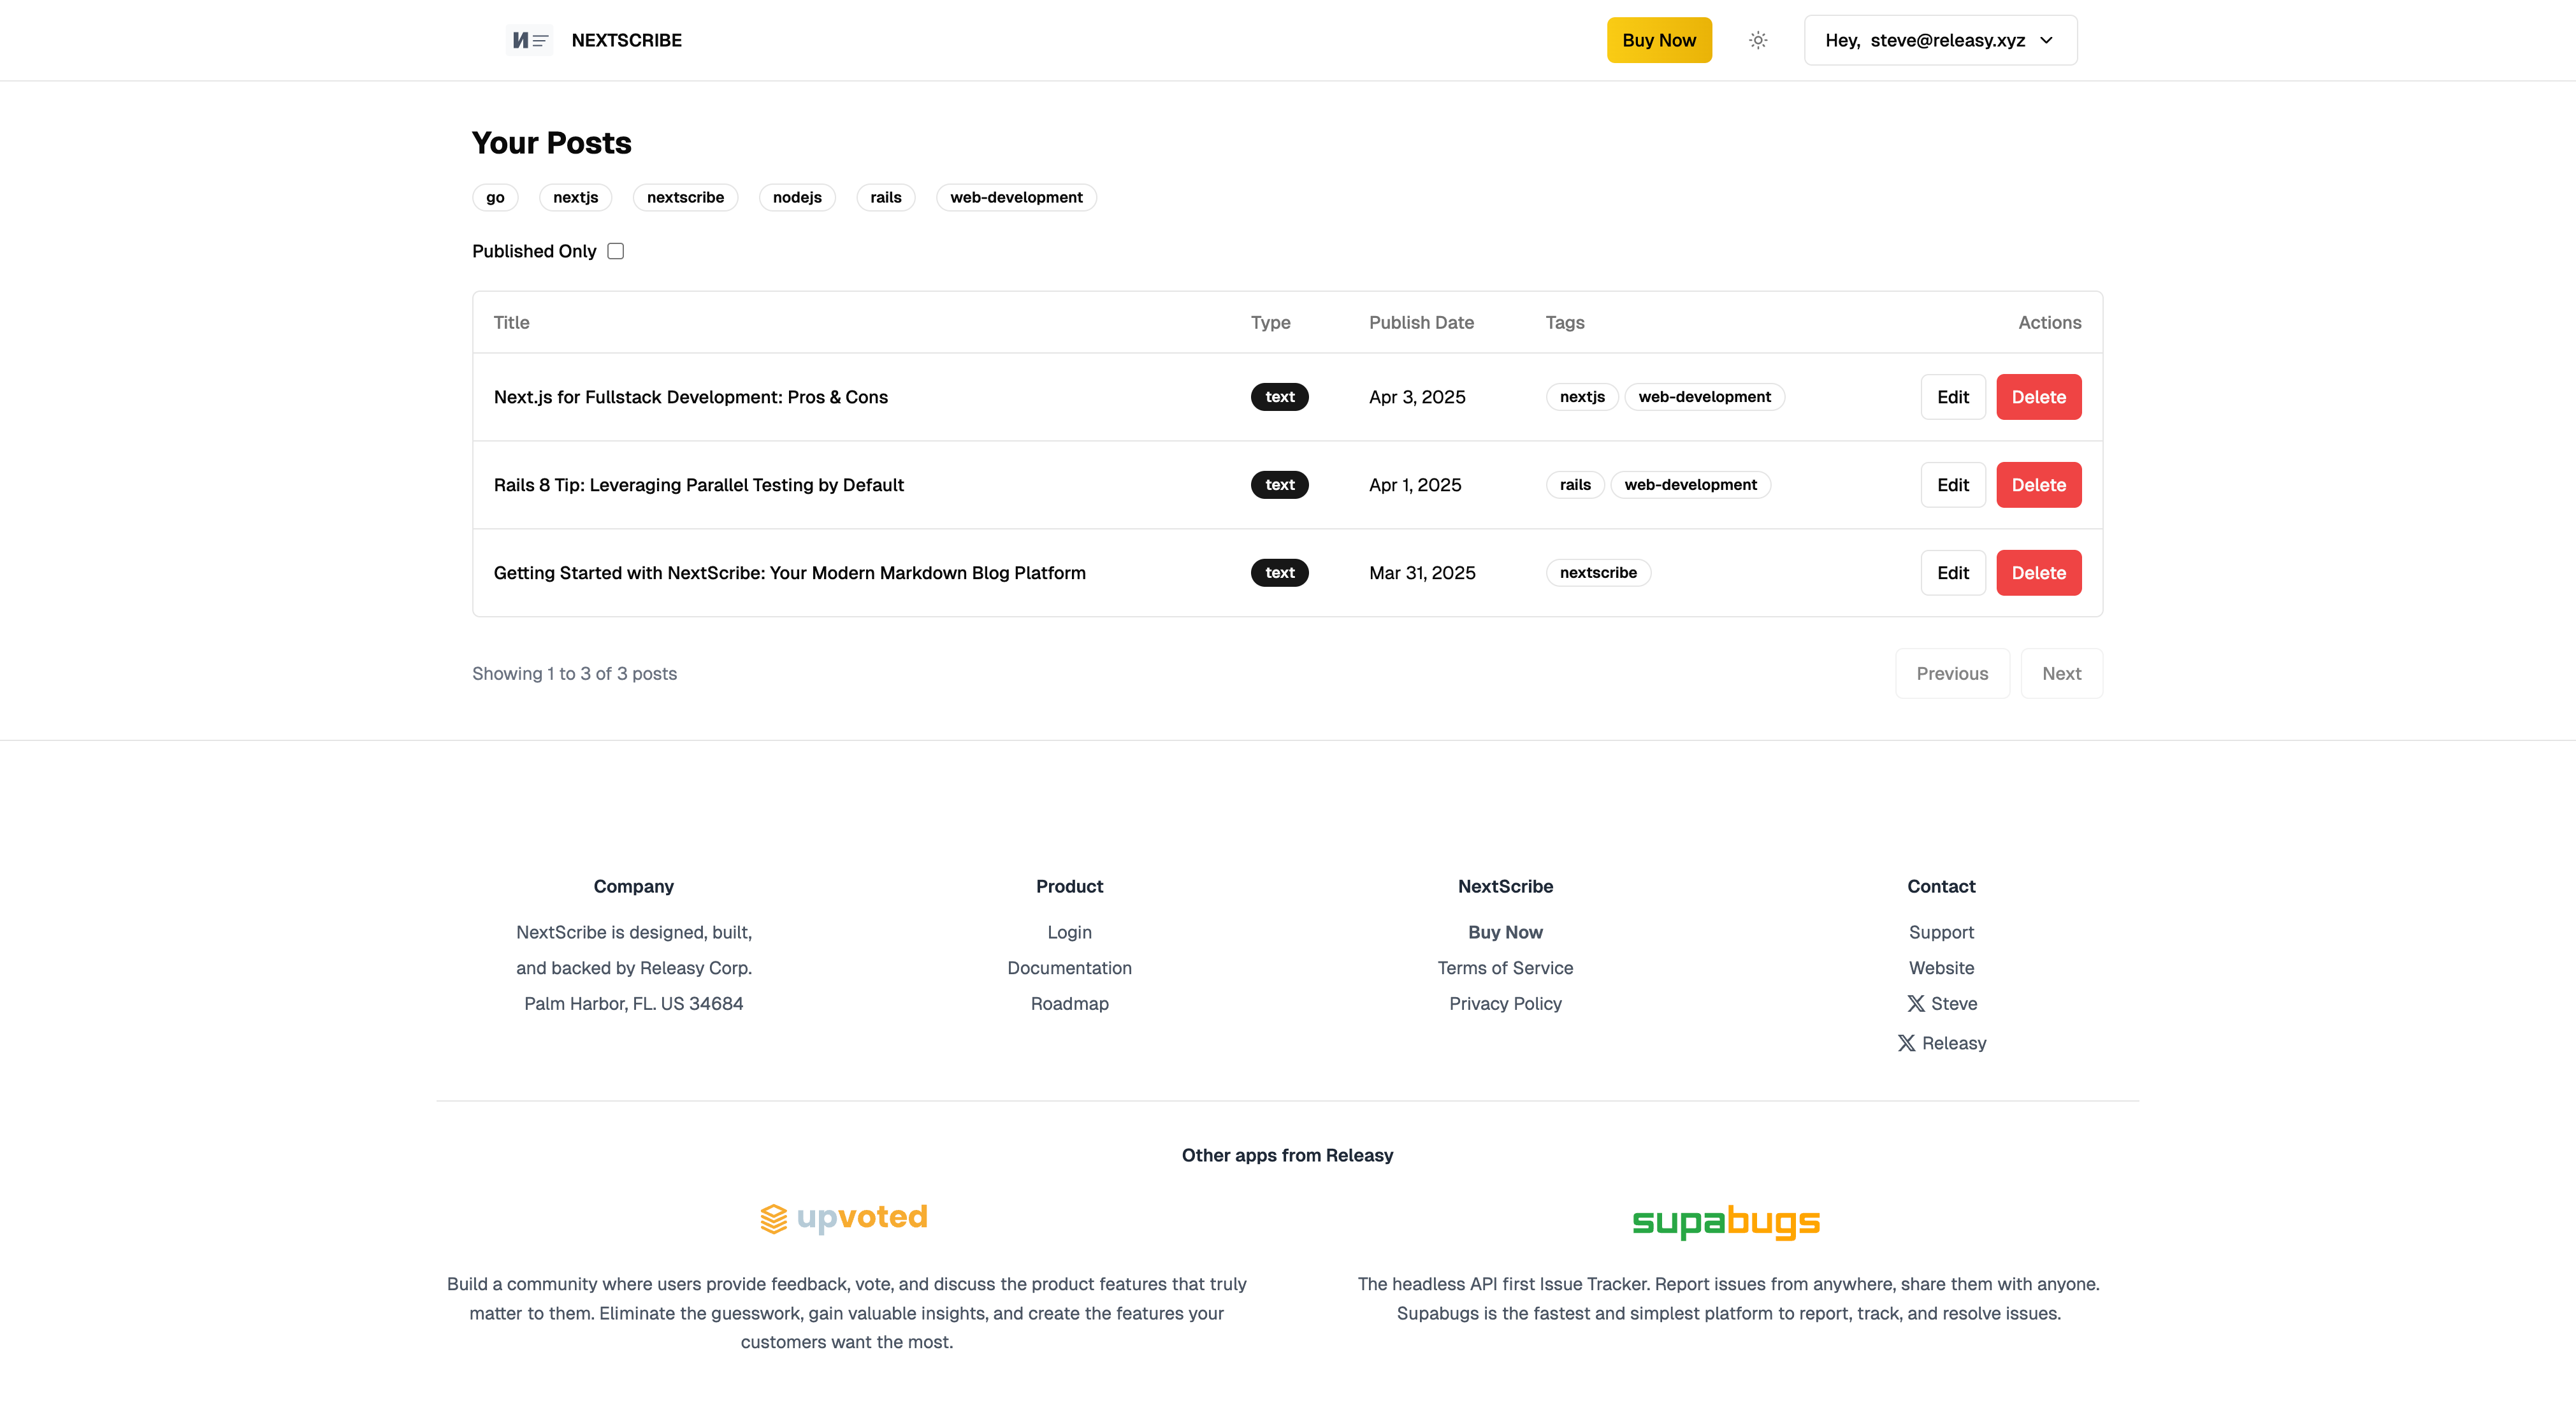
Task: Toggle the light/dark theme sun icon
Action: point(1758,40)
